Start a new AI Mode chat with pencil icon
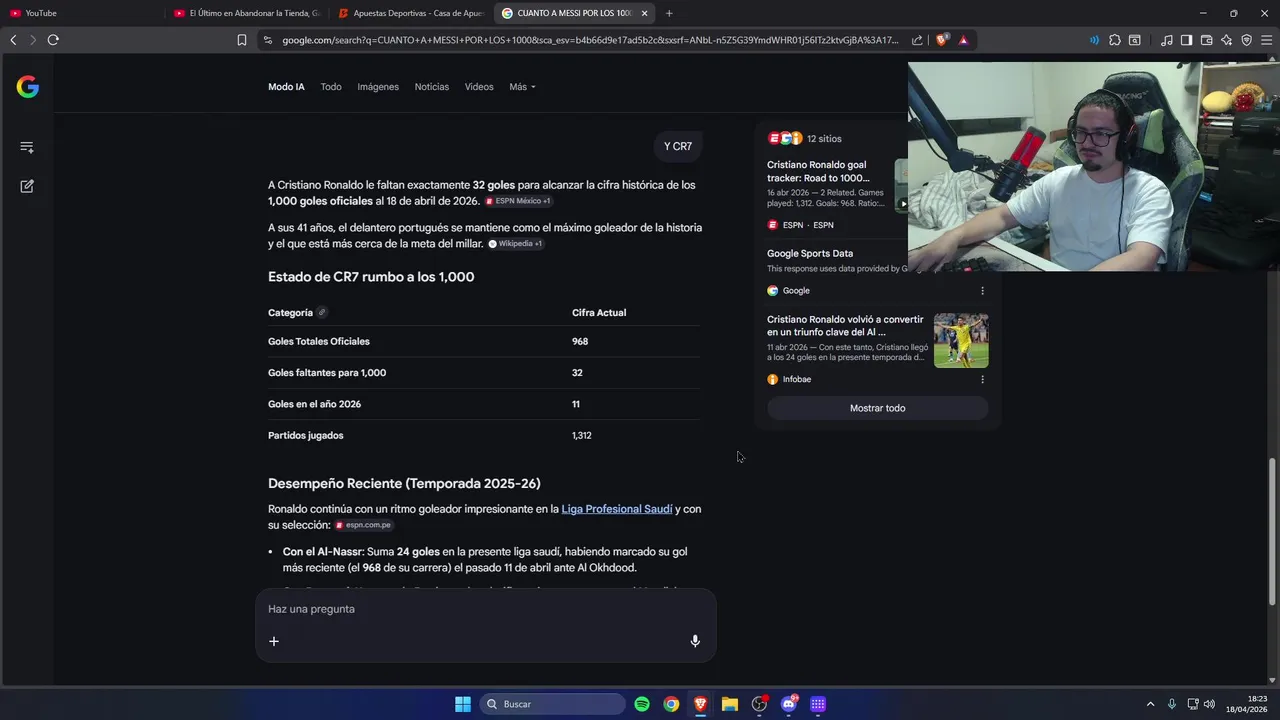The width and height of the screenshot is (1280, 720). [27, 186]
